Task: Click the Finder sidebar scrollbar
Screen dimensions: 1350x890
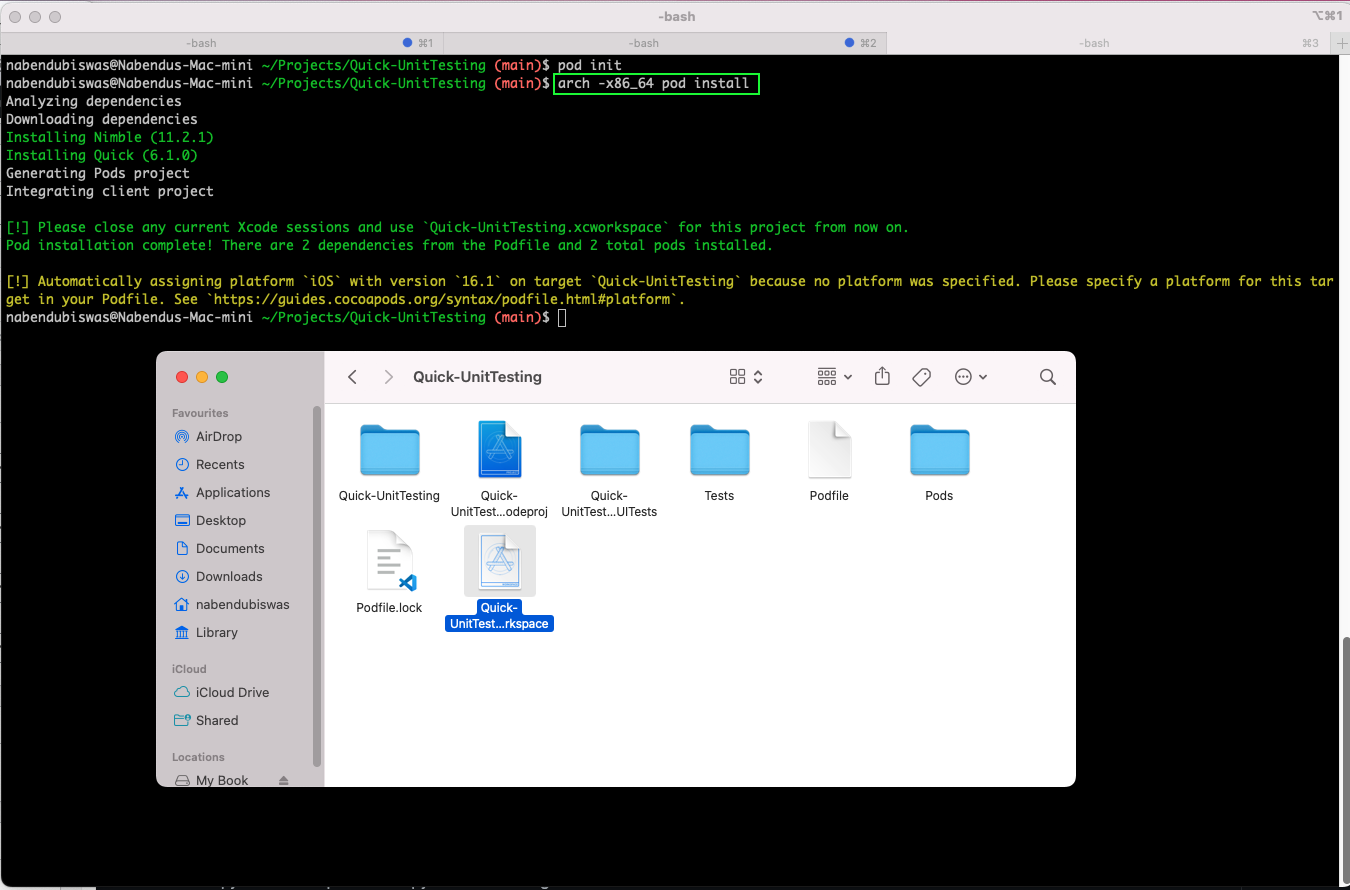Action: coord(317,585)
